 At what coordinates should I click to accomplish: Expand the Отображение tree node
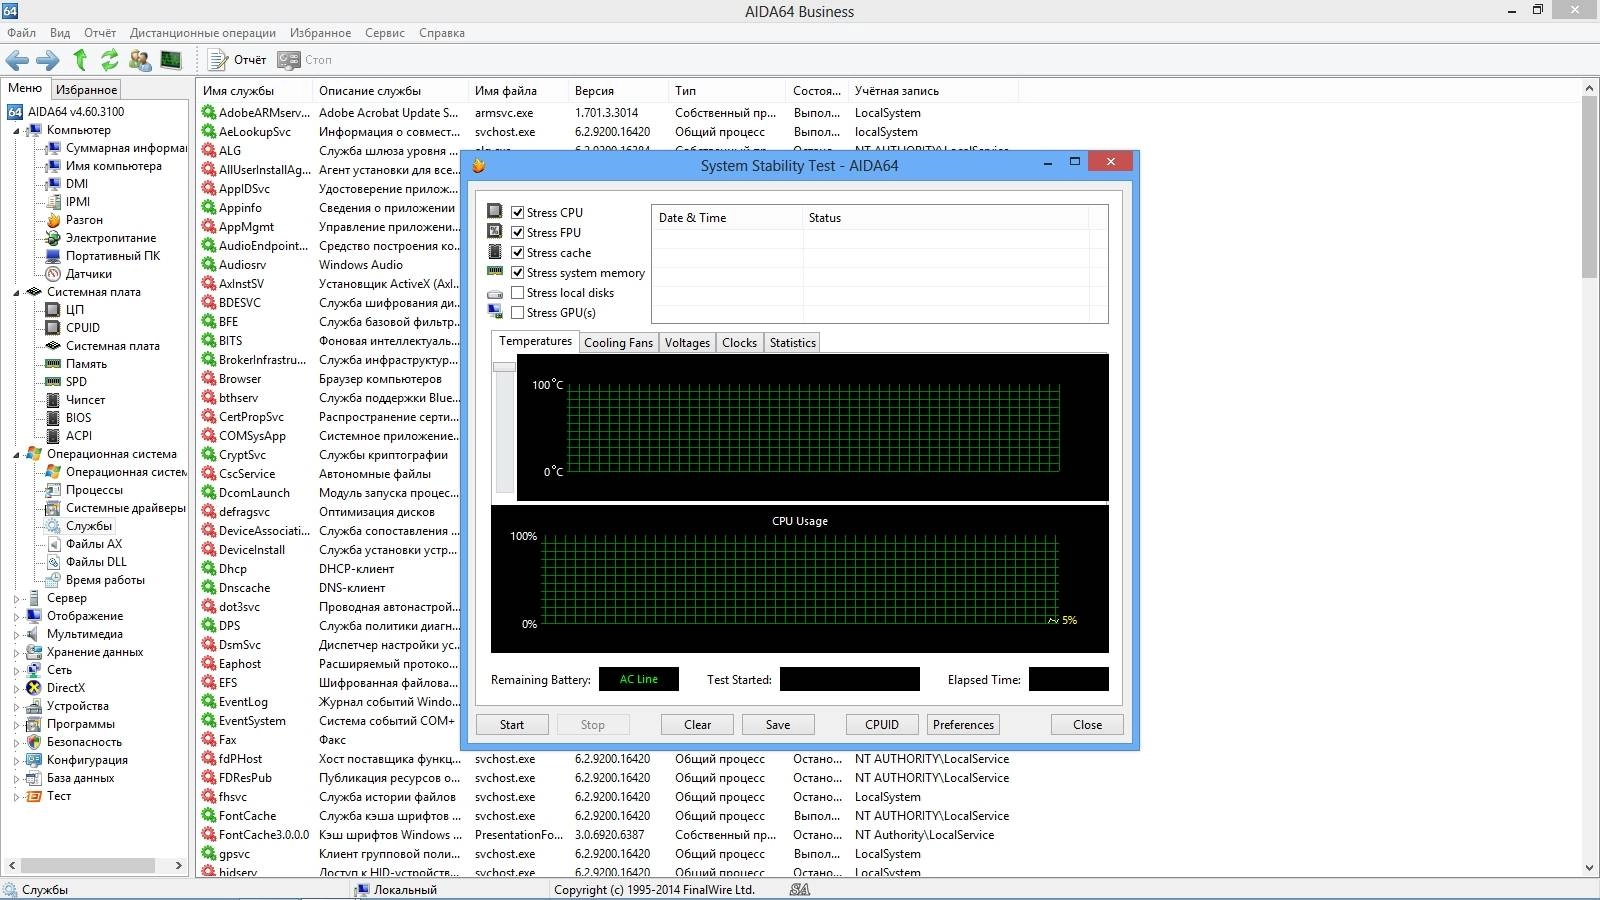pyautogui.click(x=16, y=616)
